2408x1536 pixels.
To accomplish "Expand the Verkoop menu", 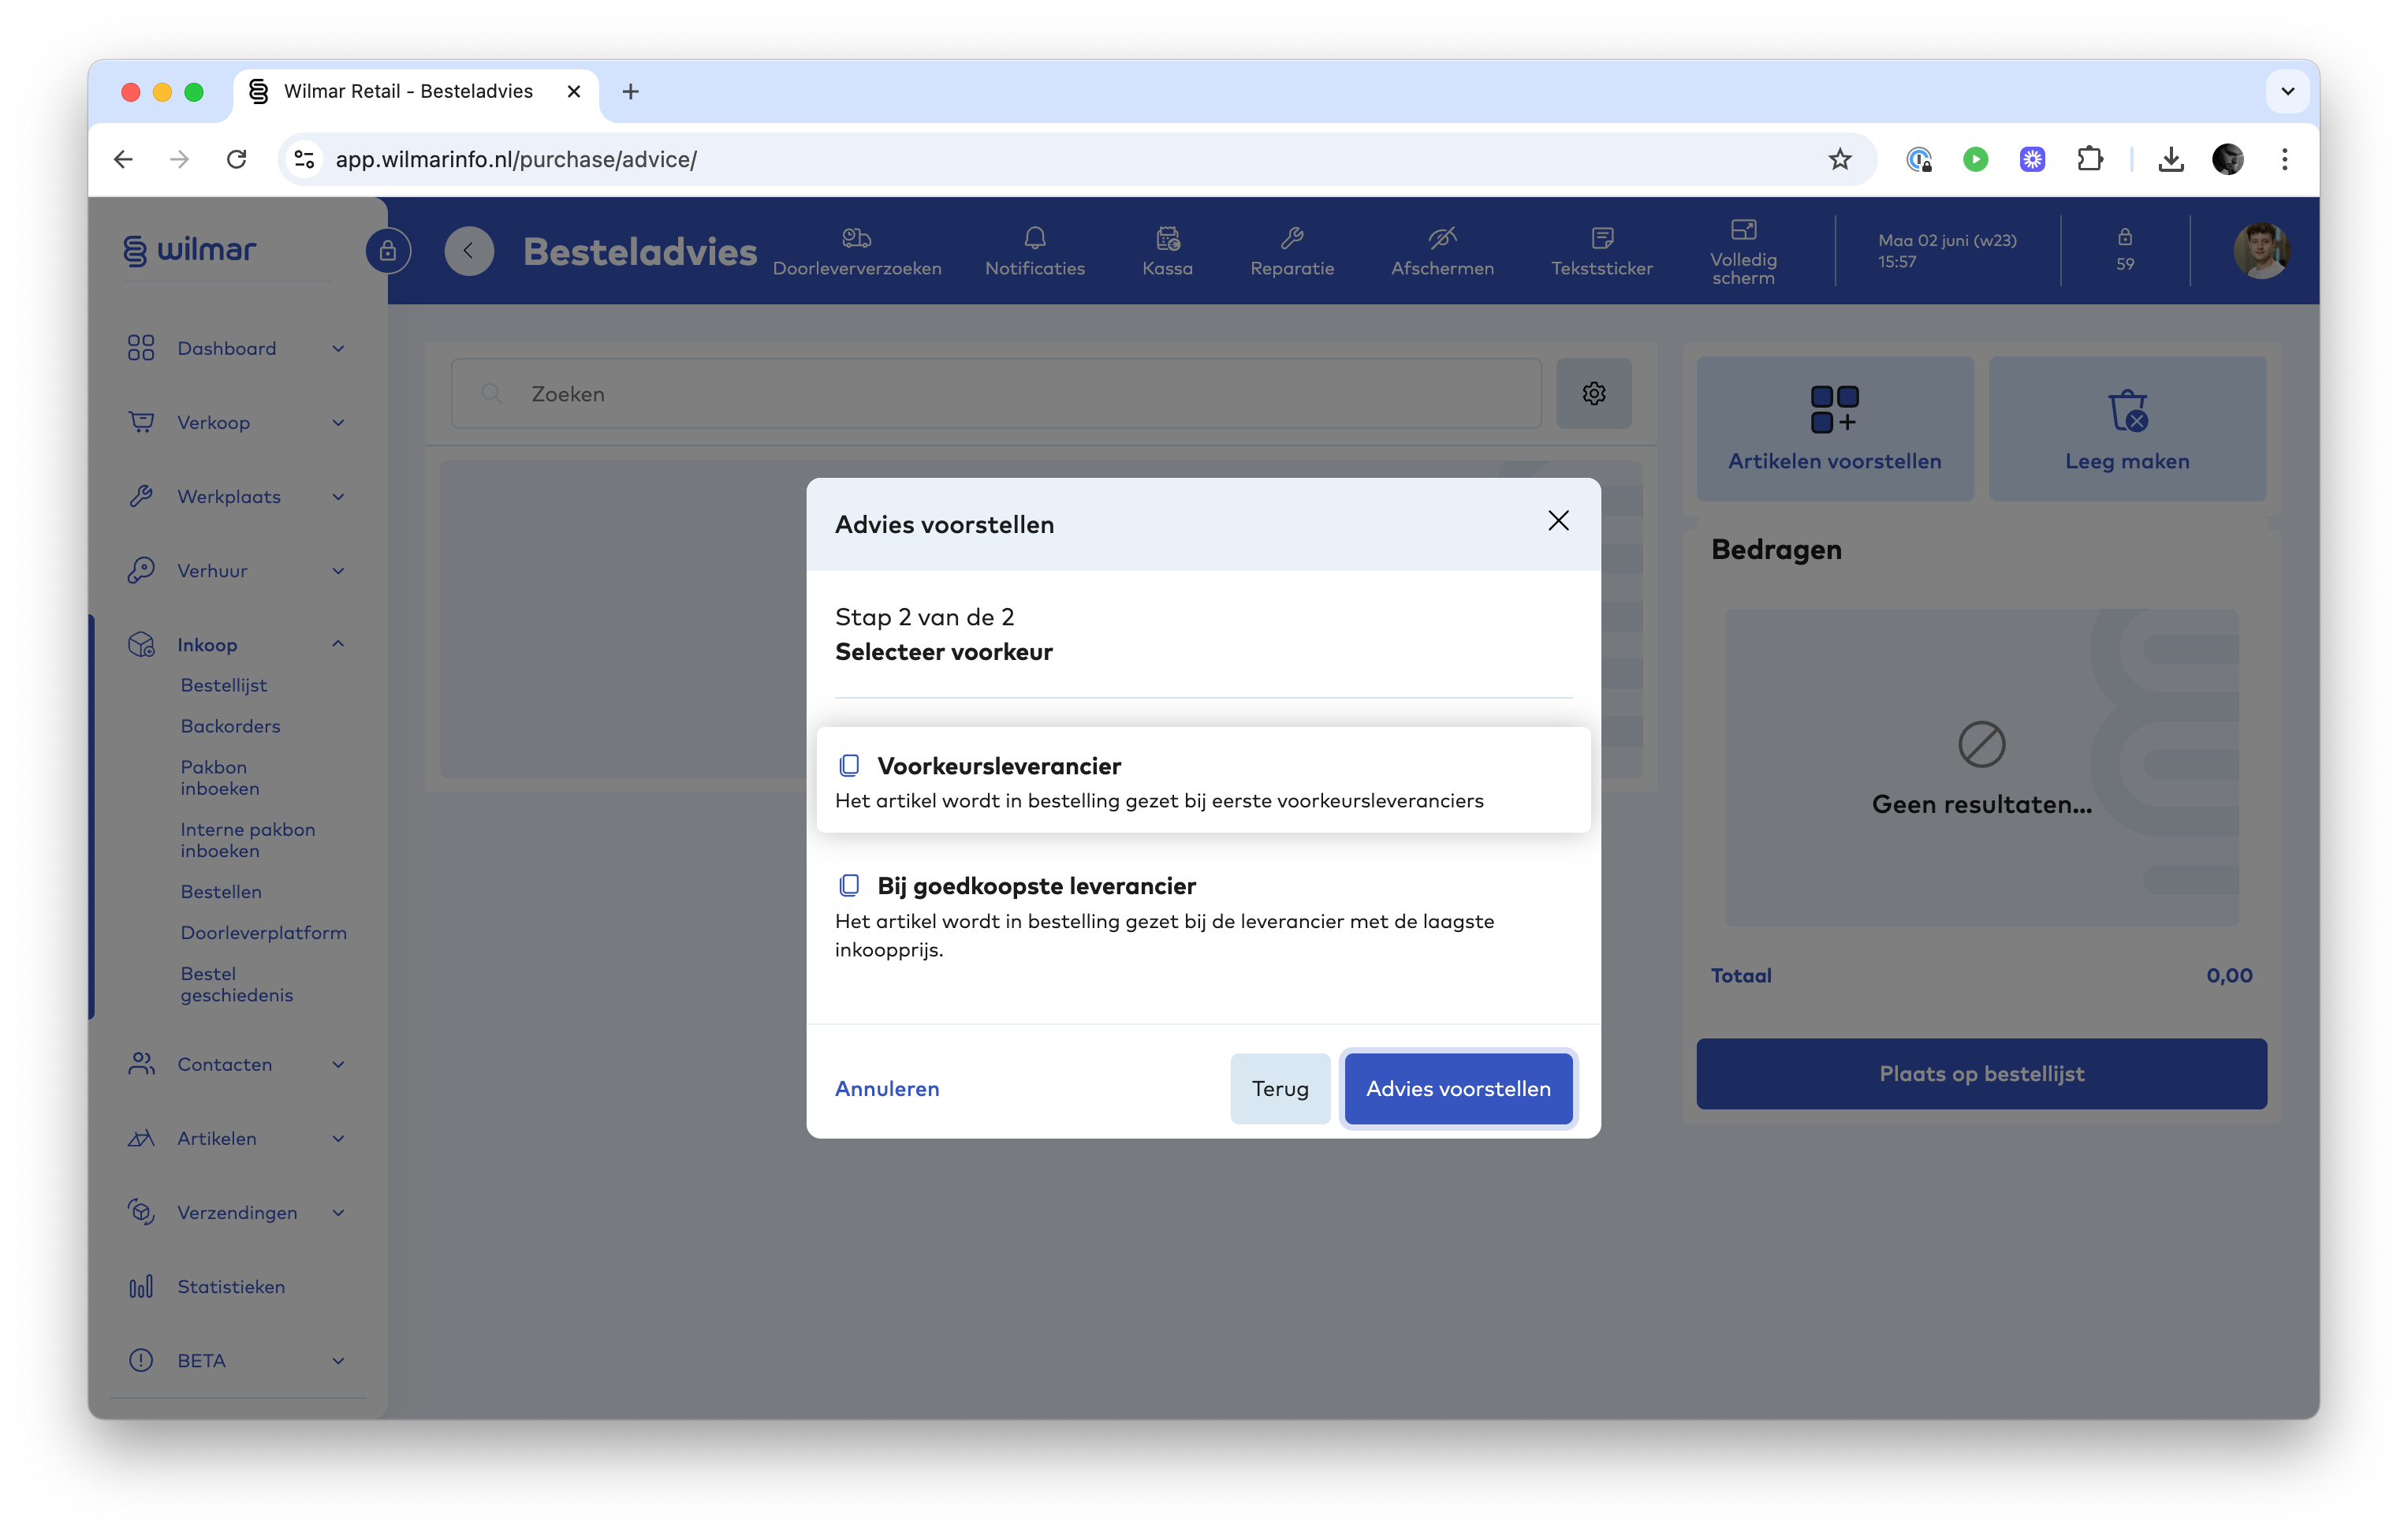I will click(236, 422).
